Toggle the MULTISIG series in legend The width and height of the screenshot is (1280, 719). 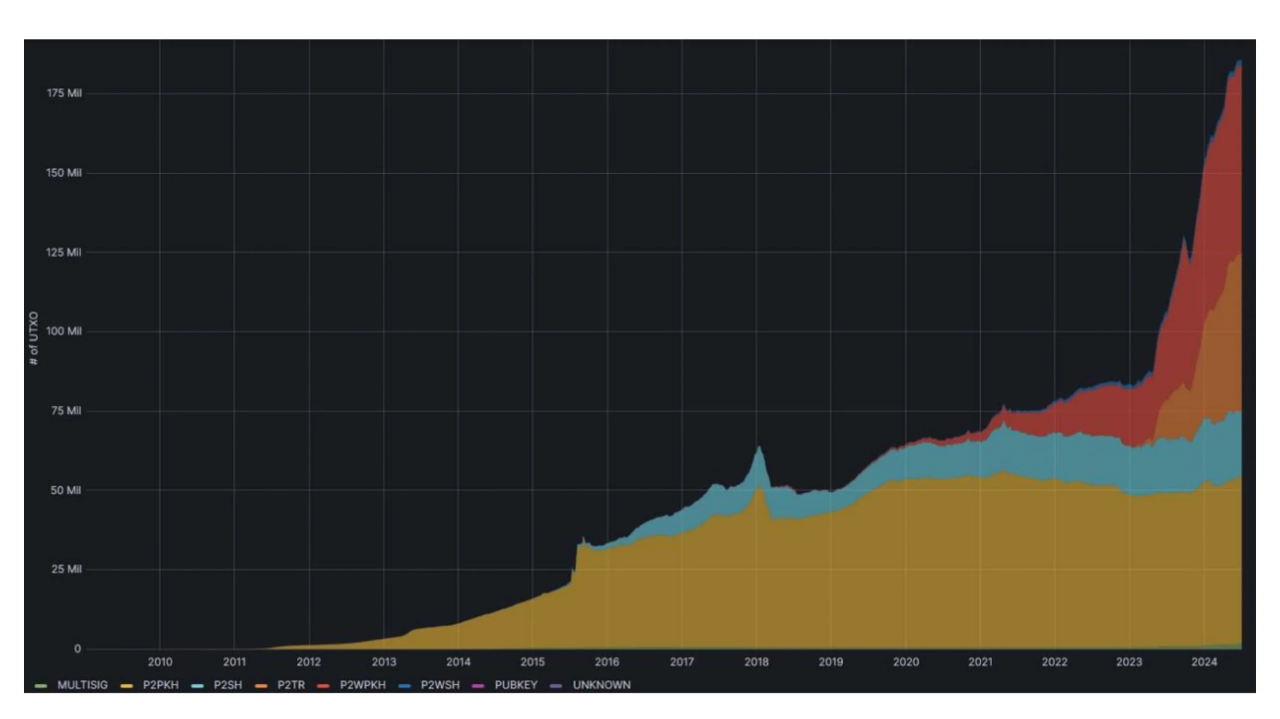pyautogui.click(x=82, y=685)
